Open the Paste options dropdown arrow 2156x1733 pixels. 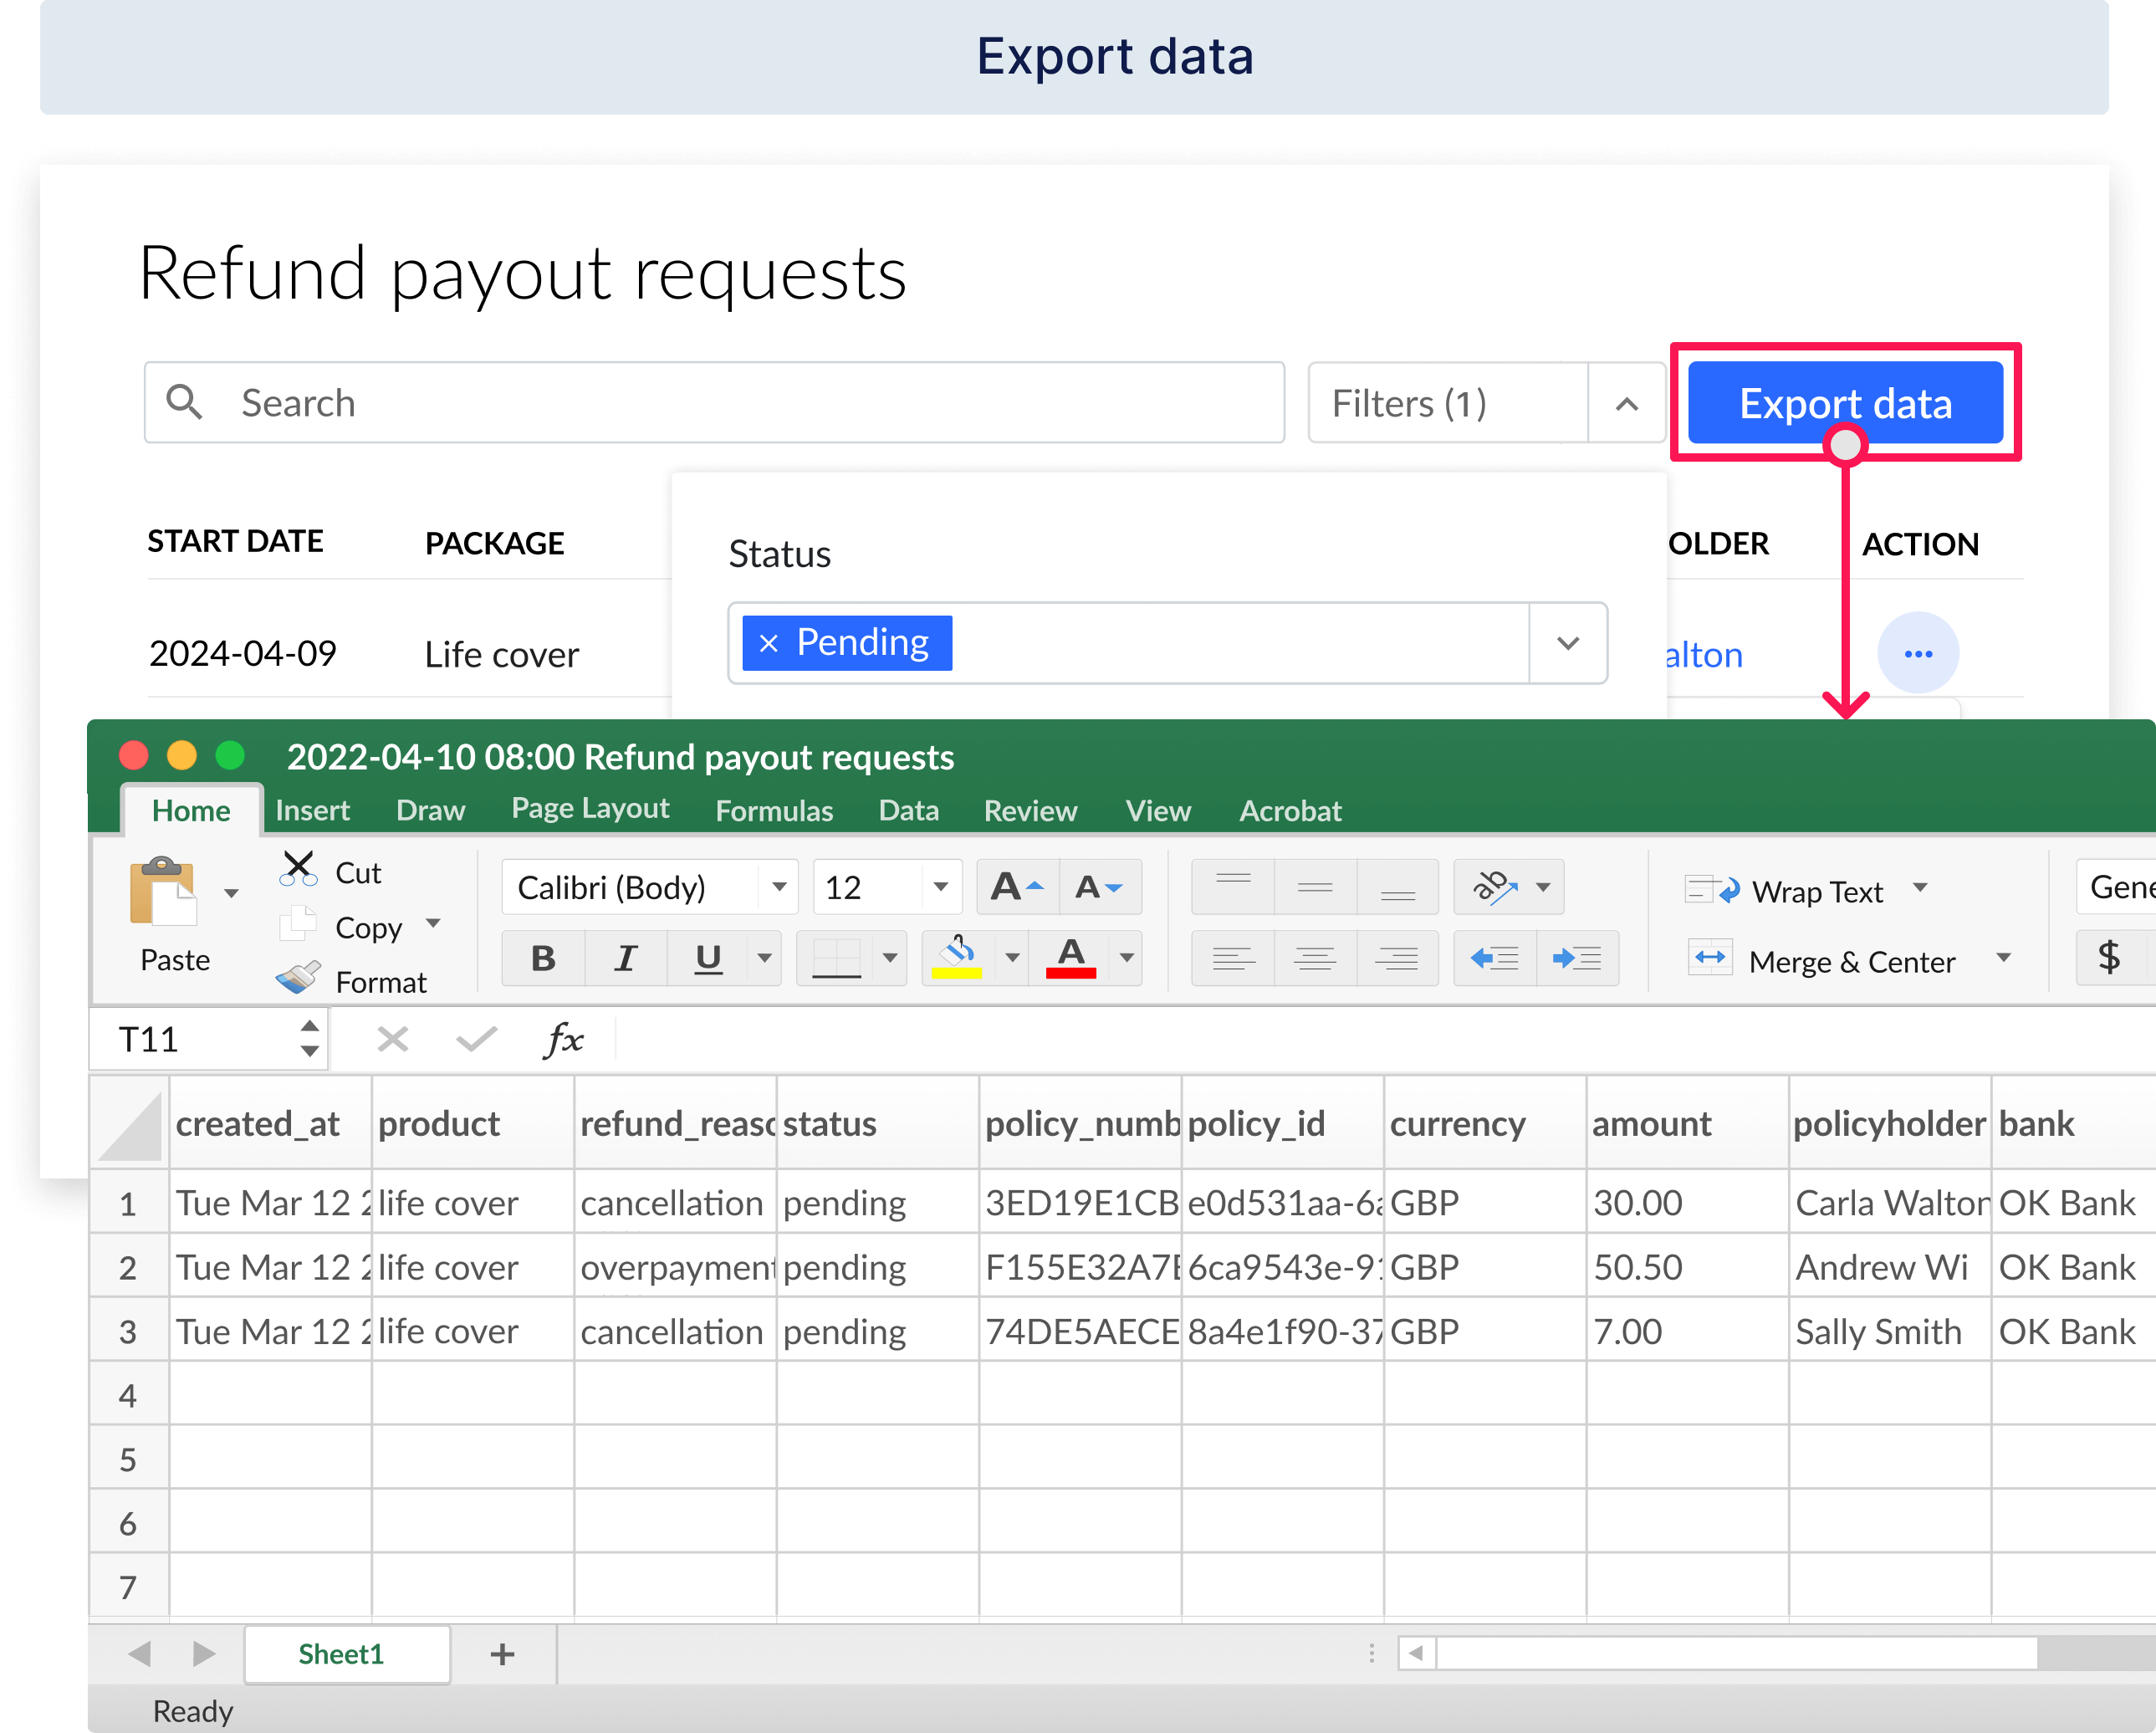coord(232,893)
